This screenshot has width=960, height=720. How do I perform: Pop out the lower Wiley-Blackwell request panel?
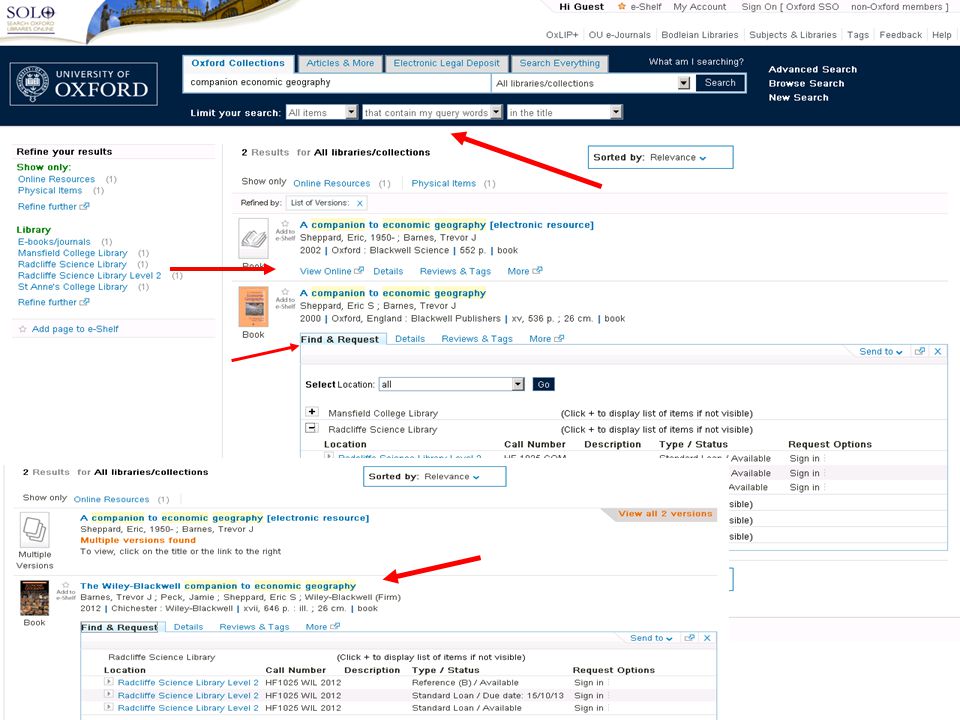tap(689, 638)
